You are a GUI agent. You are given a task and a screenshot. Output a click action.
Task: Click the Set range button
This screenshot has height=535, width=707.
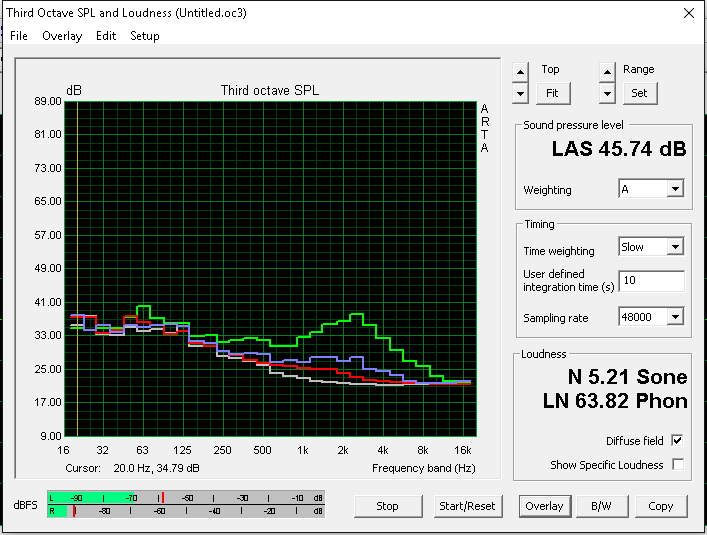(x=640, y=93)
